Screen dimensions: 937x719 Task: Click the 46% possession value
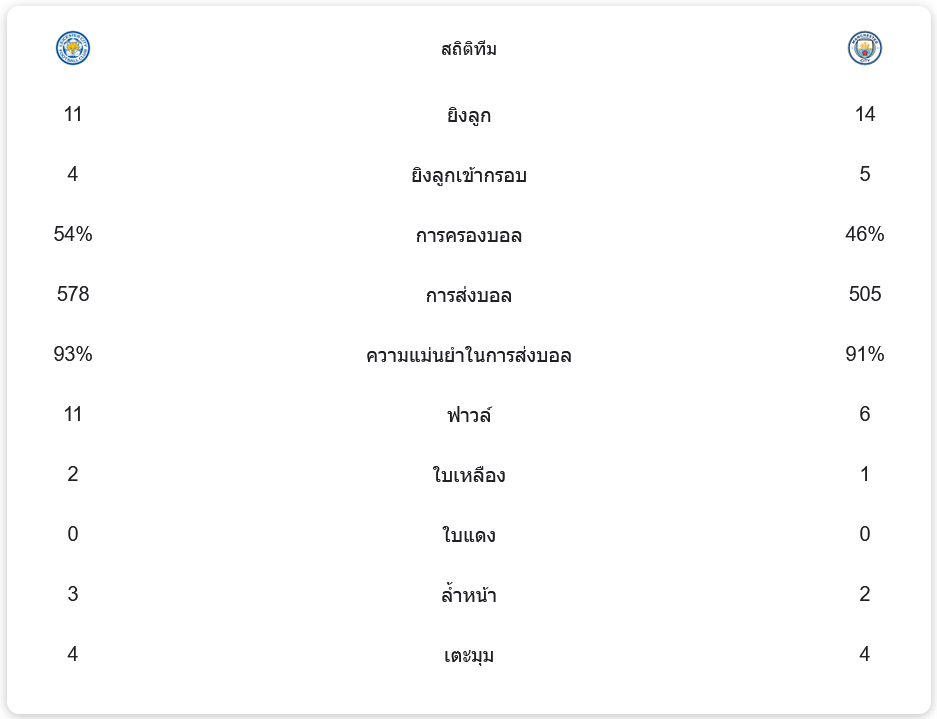(865, 234)
